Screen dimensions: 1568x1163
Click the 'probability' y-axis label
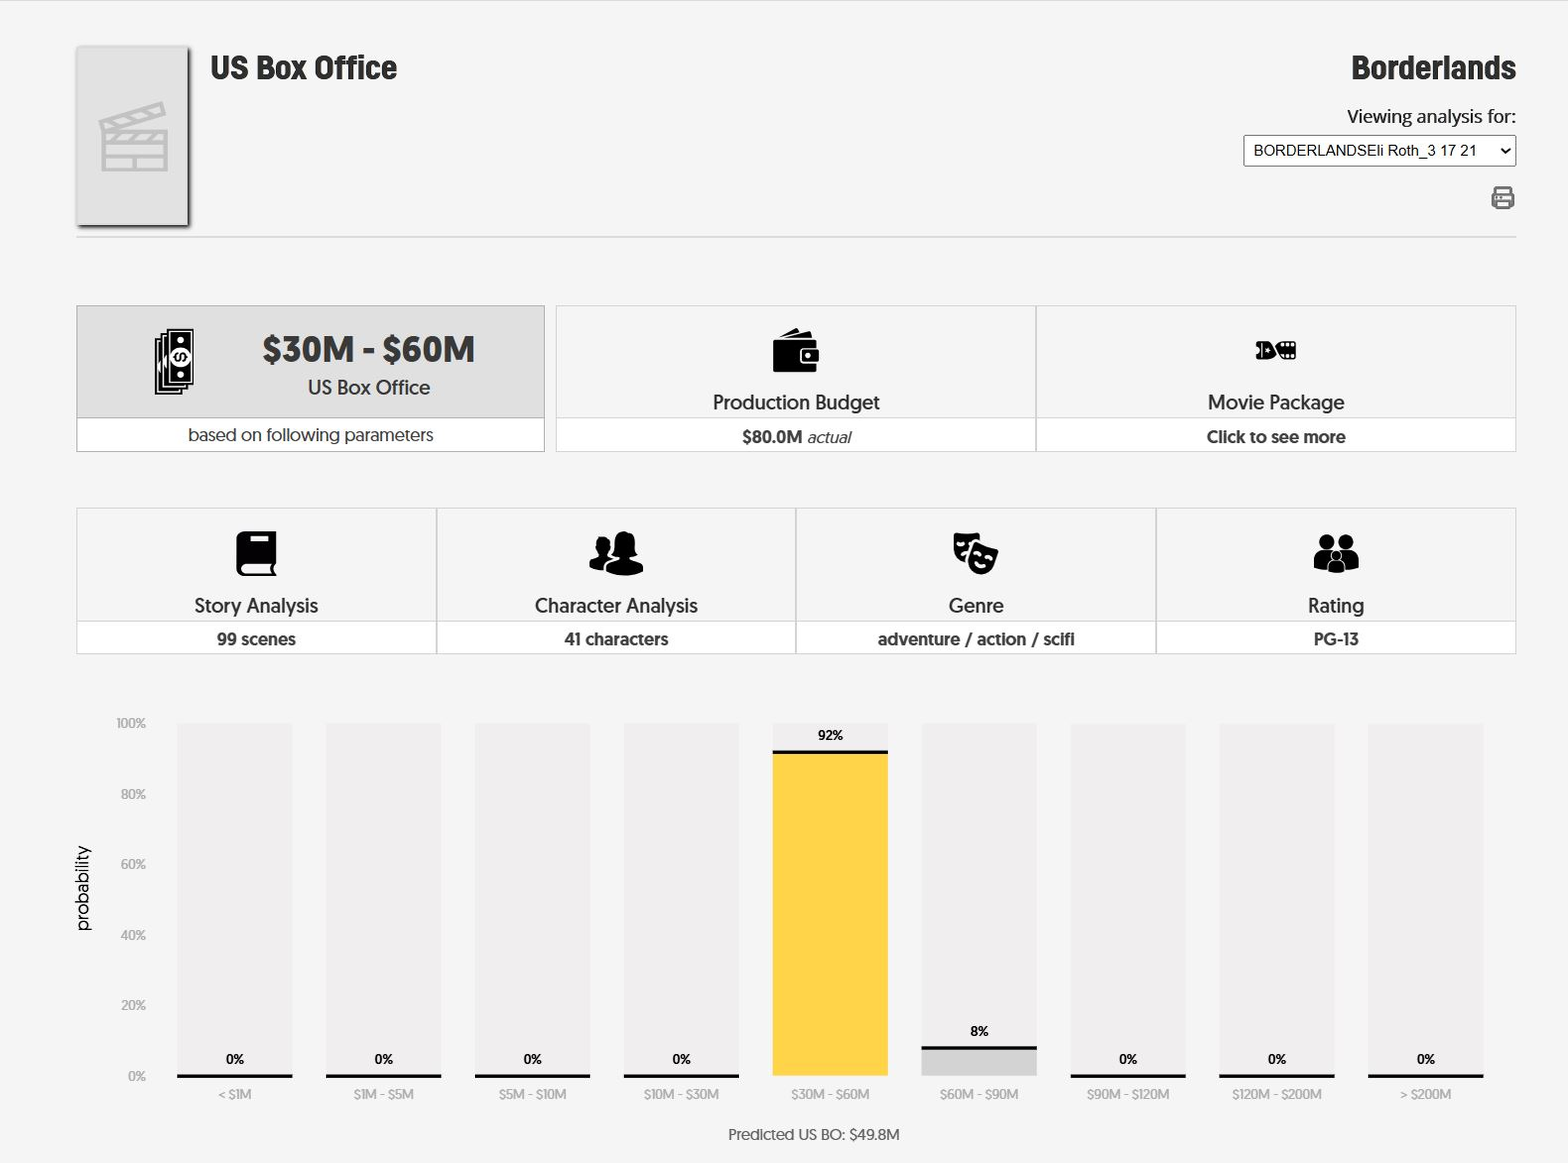(x=83, y=888)
